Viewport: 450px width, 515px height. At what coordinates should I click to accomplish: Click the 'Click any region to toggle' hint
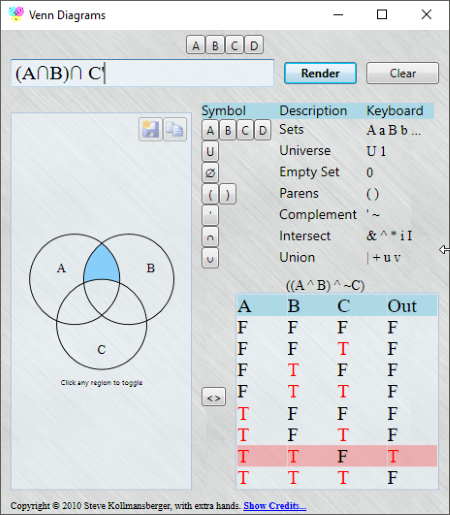102,383
